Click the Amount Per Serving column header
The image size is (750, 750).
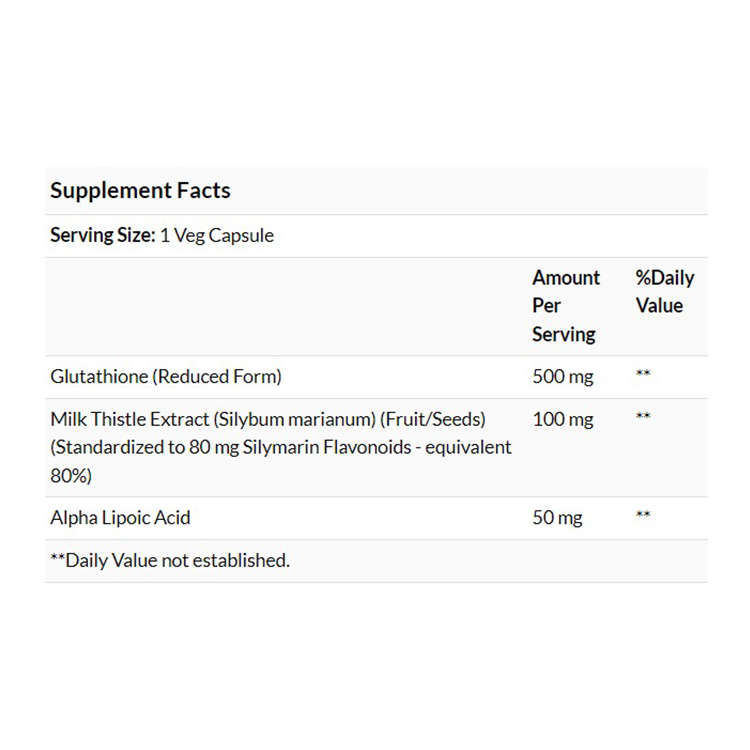coord(566,305)
